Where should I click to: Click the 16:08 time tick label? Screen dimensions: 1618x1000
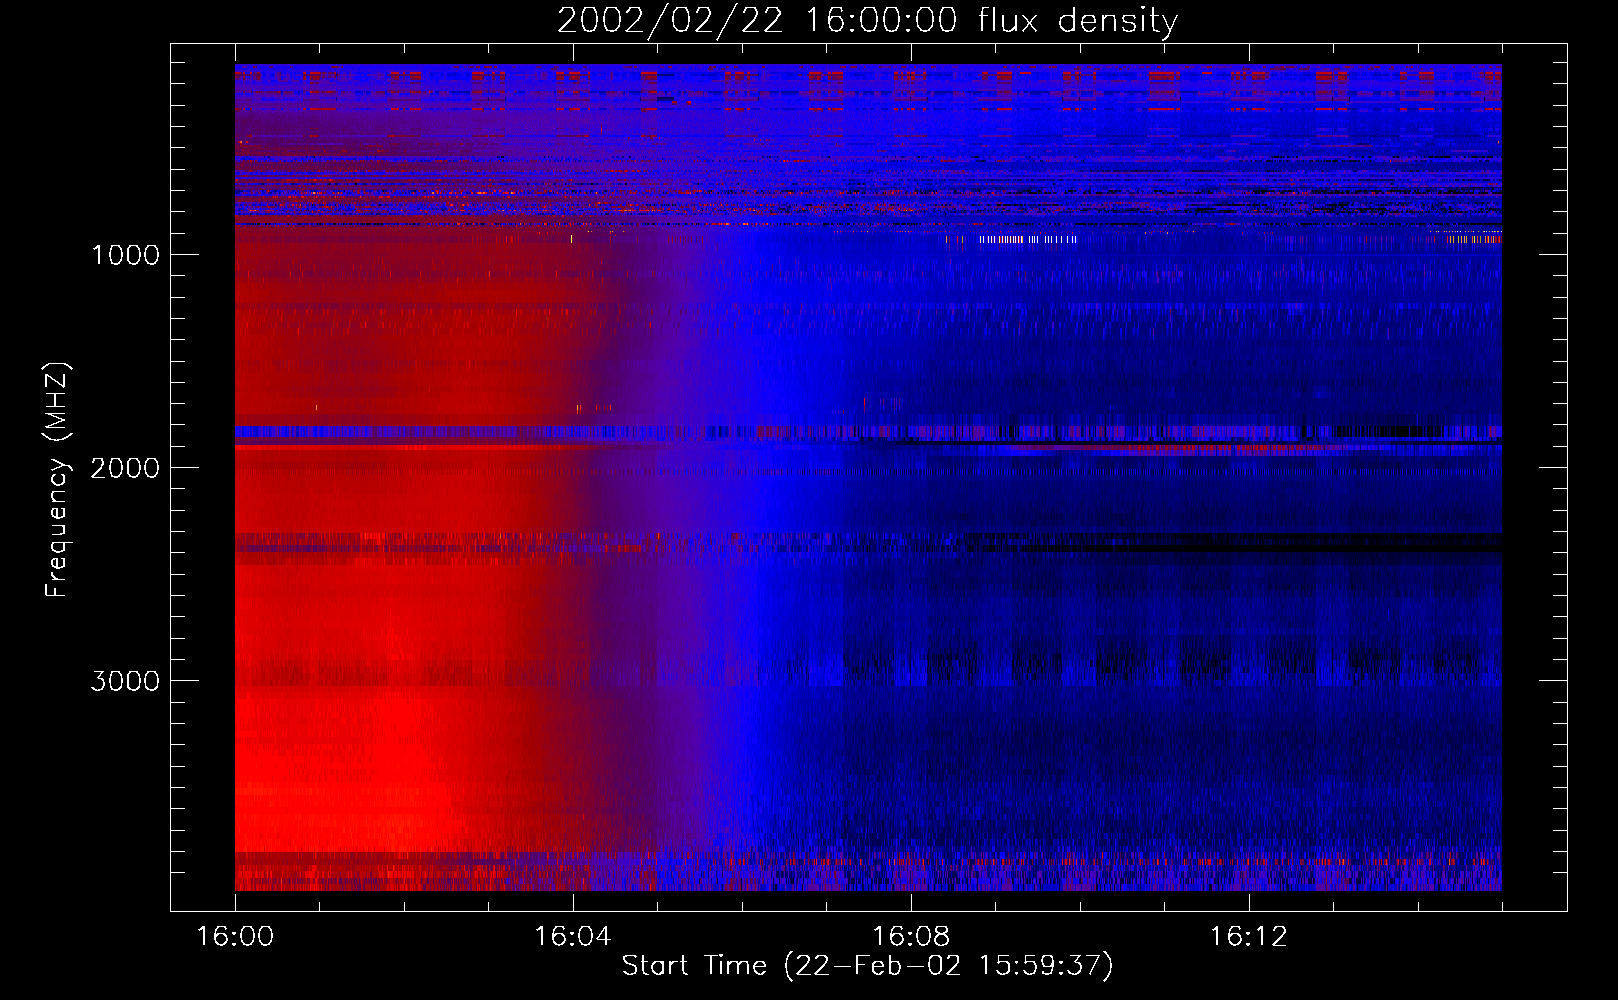pyautogui.click(x=911, y=937)
